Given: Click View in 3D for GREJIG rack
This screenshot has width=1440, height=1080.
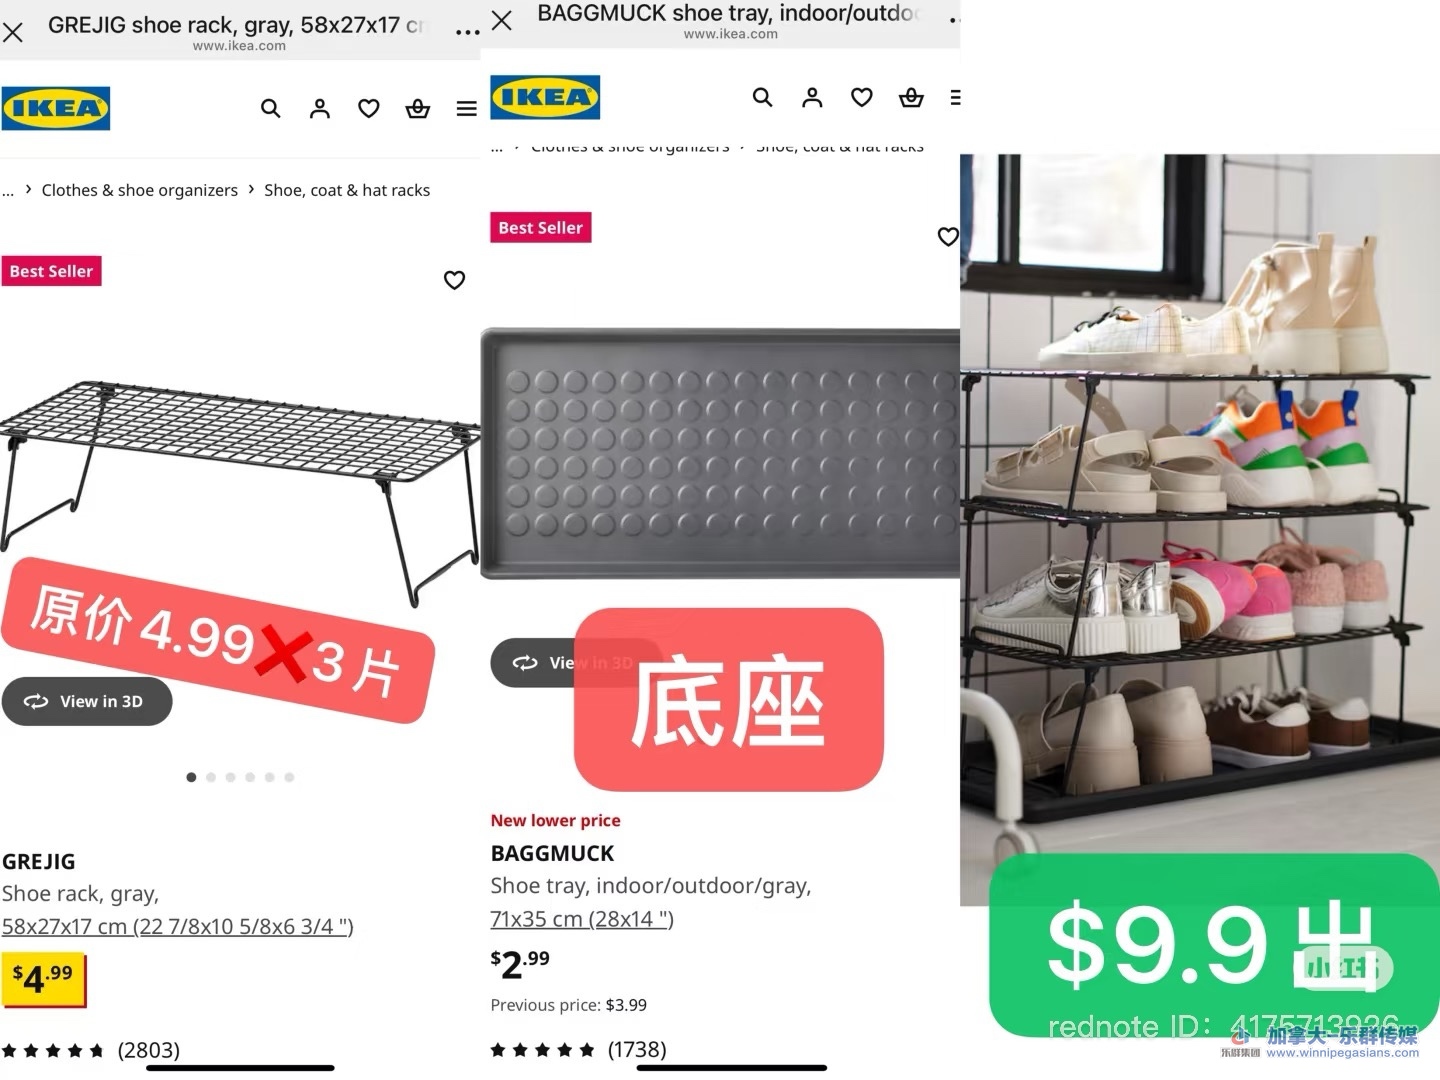Looking at the screenshot, I should [x=87, y=701].
